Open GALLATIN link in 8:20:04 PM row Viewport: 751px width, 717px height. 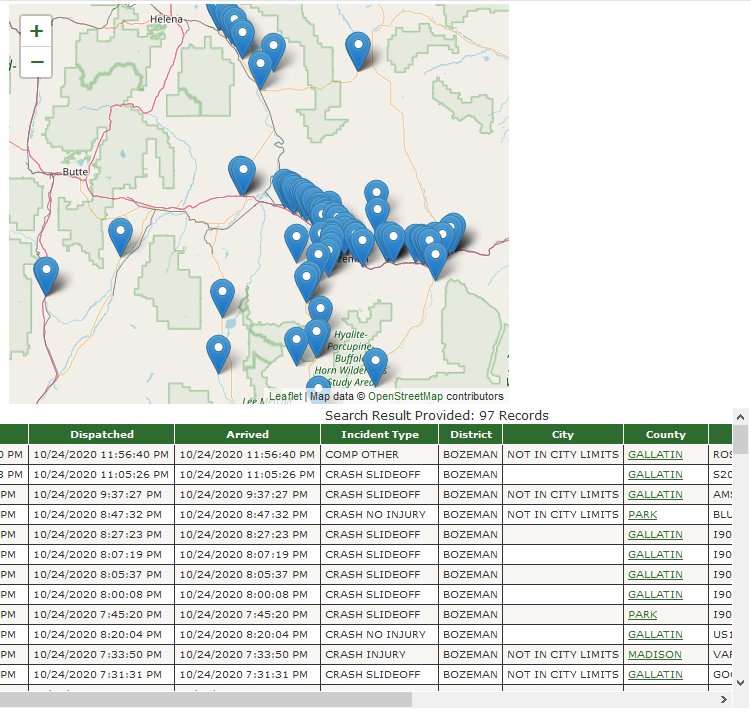pos(655,635)
